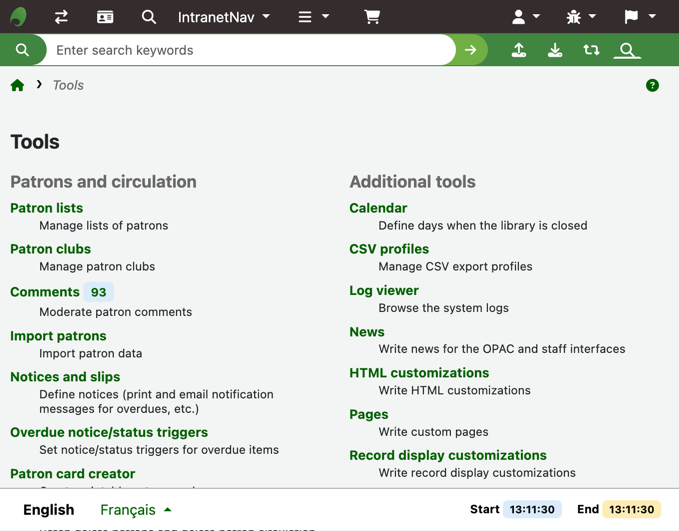Open the hamburger menu dropdown

313,17
